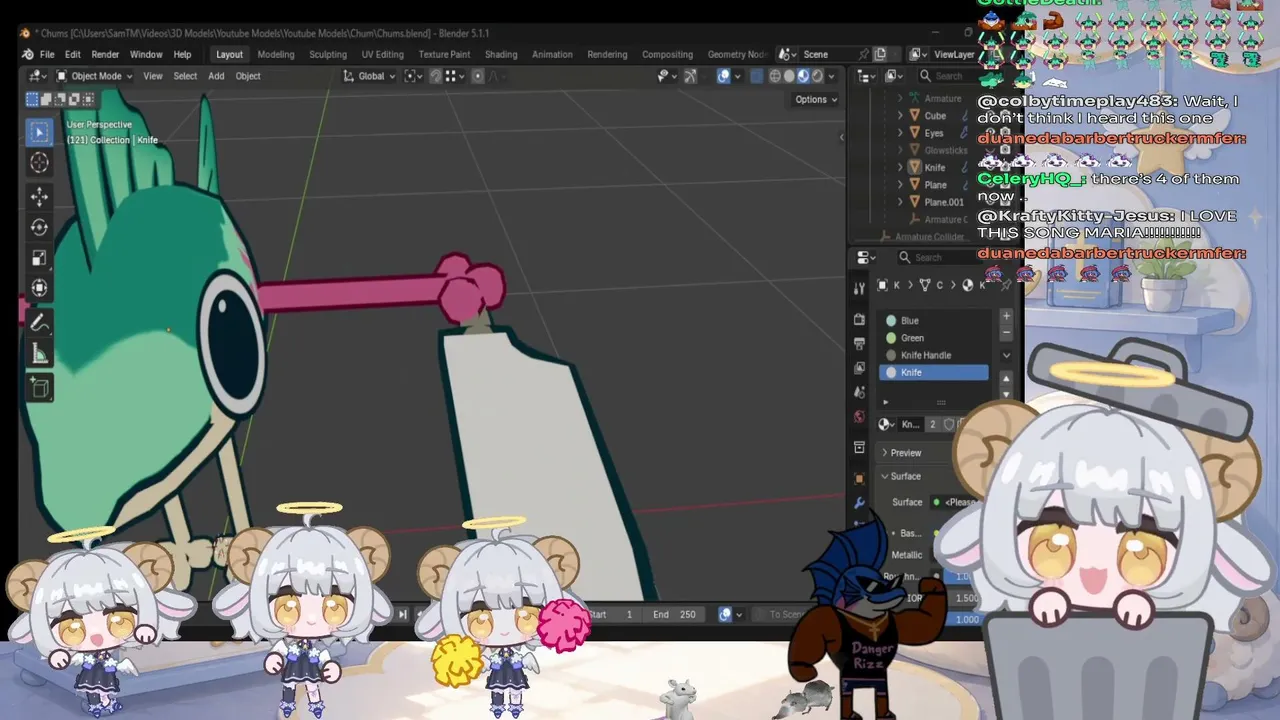1280x720 pixels.
Task: Select new-selection mode icon in header
Action: click(32, 99)
